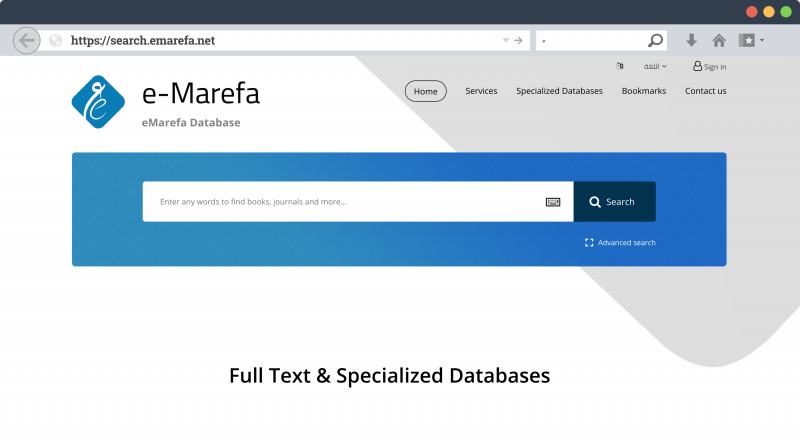The width and height of the screenshot is (800, 440).
Task: Open the Services menu item
Action: coord(481,91)
